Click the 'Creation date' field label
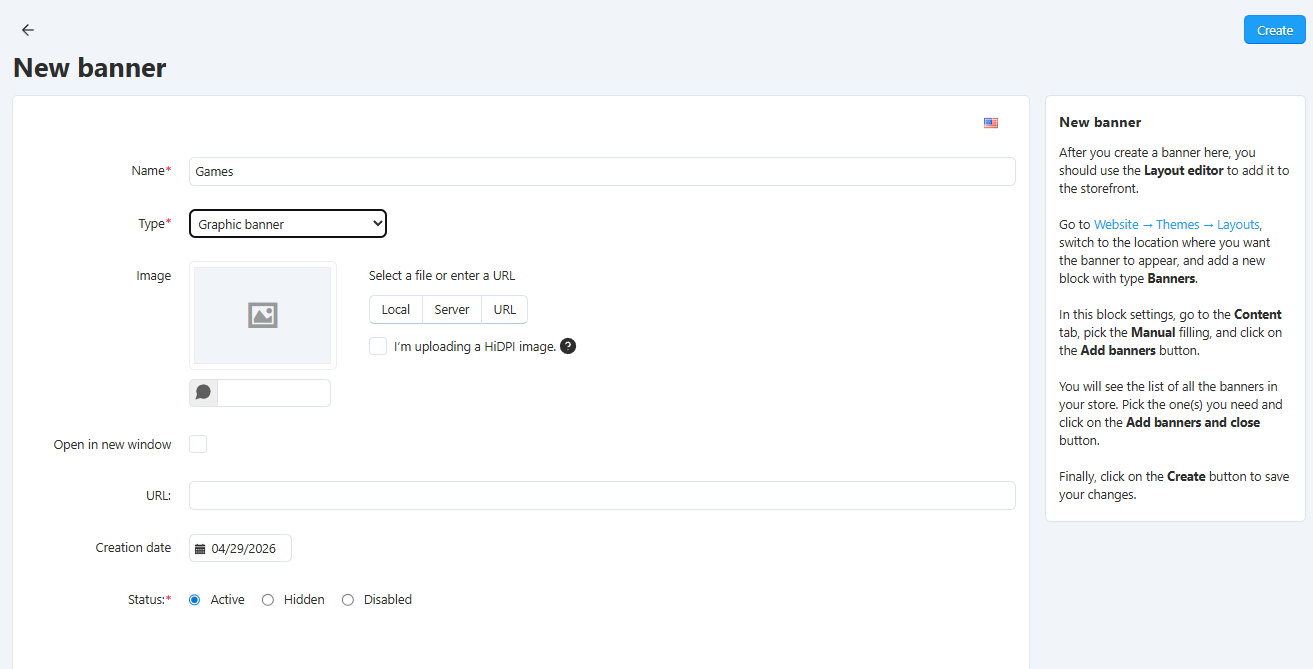The width and height of the screenshot is (1313, 669). click(x=133, y=548)
